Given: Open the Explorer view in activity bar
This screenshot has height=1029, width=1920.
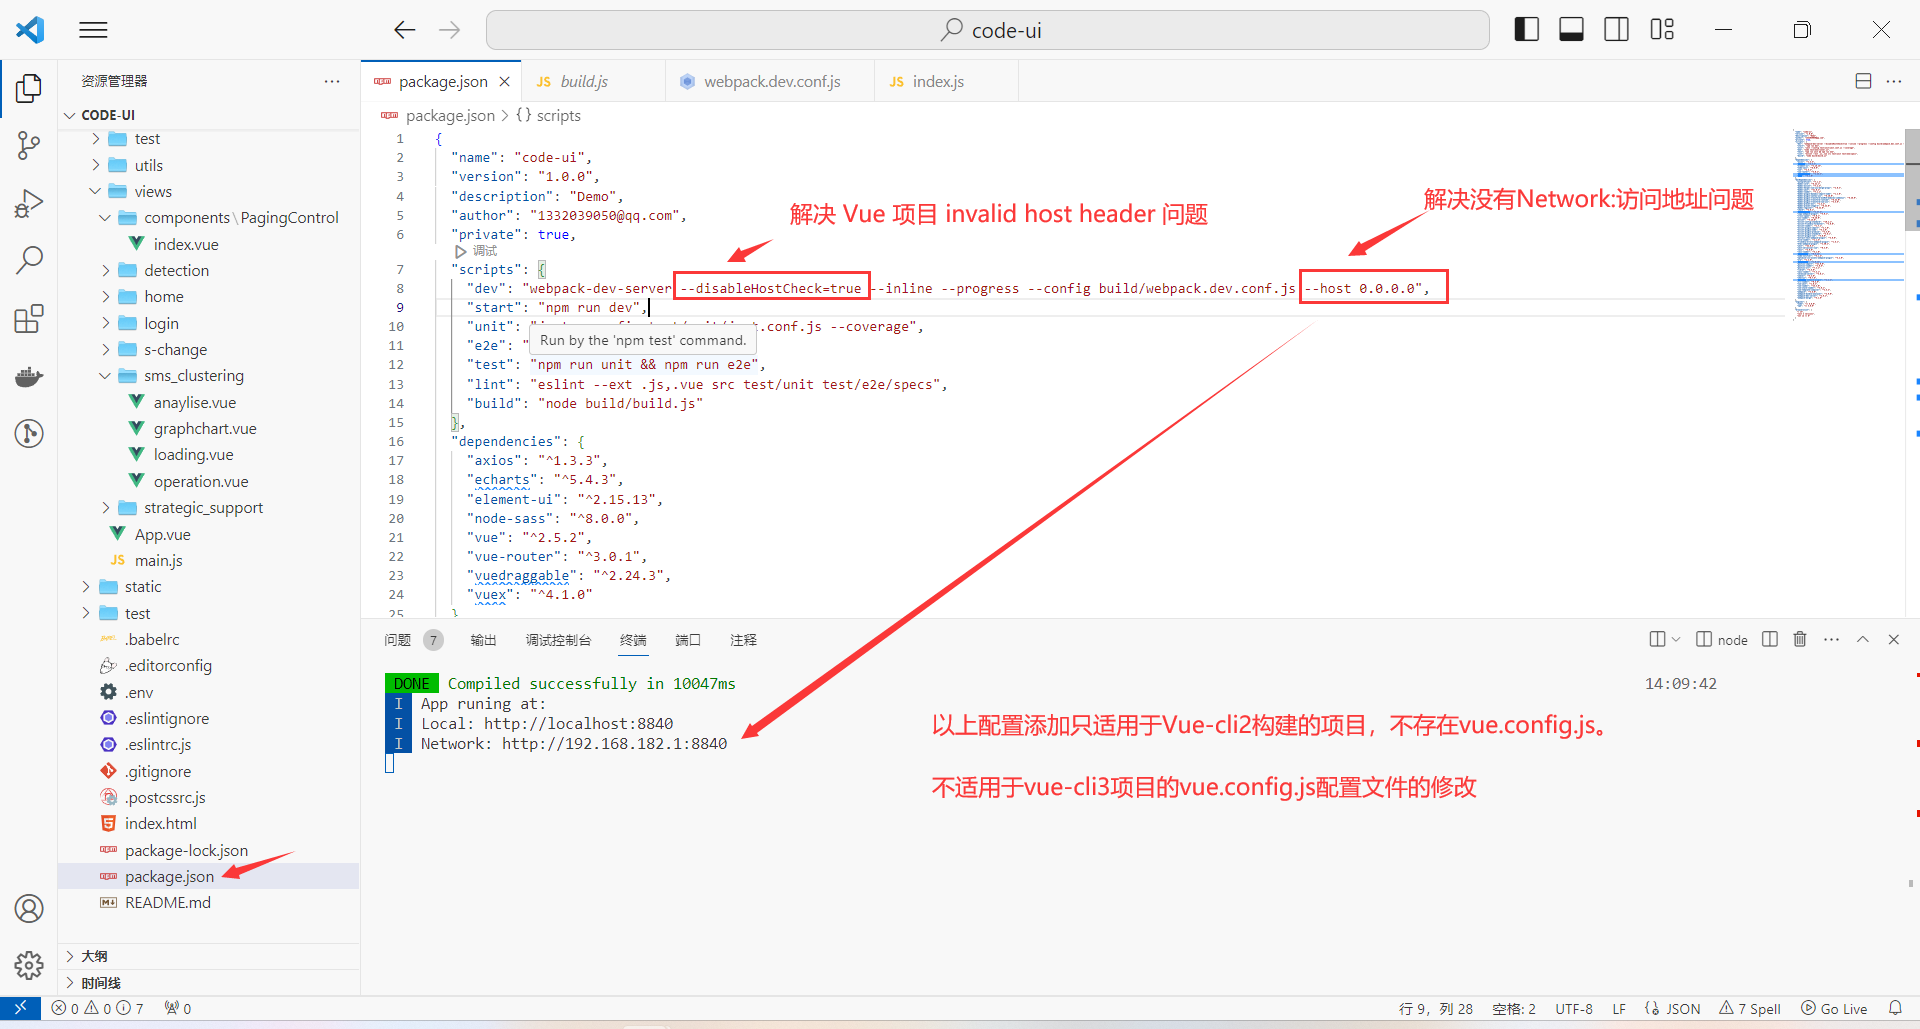Looking at the screenshot, I should 29,88.
